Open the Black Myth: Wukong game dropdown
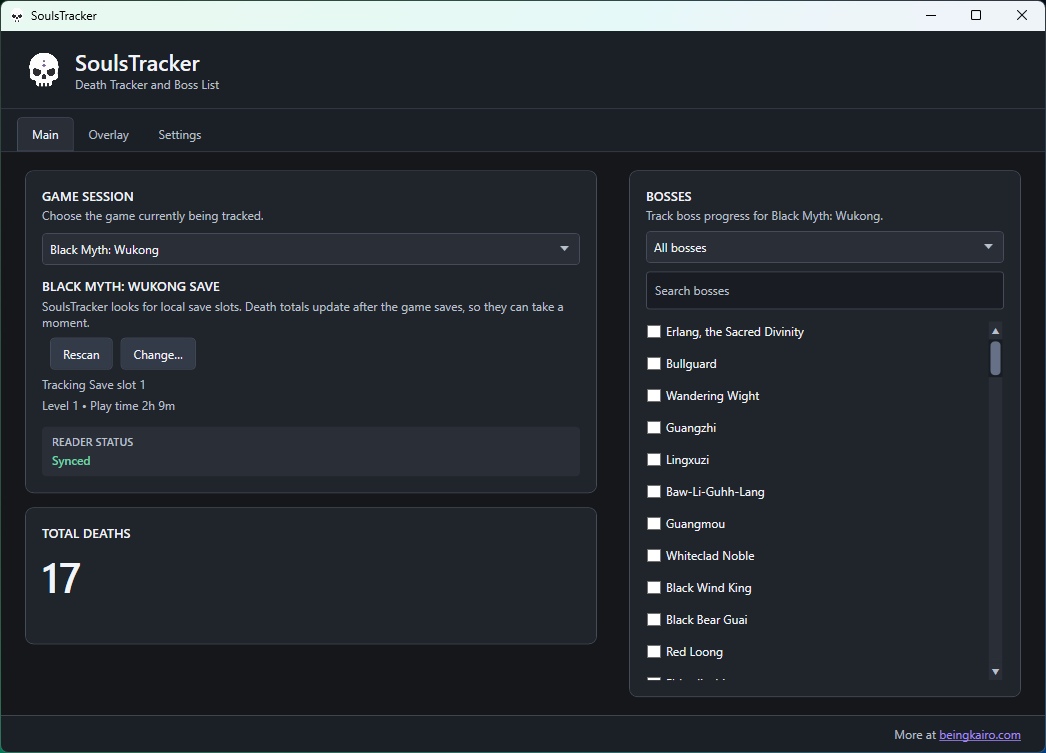This screenshot has width=1046, height=753. click(x=311, y=249)
